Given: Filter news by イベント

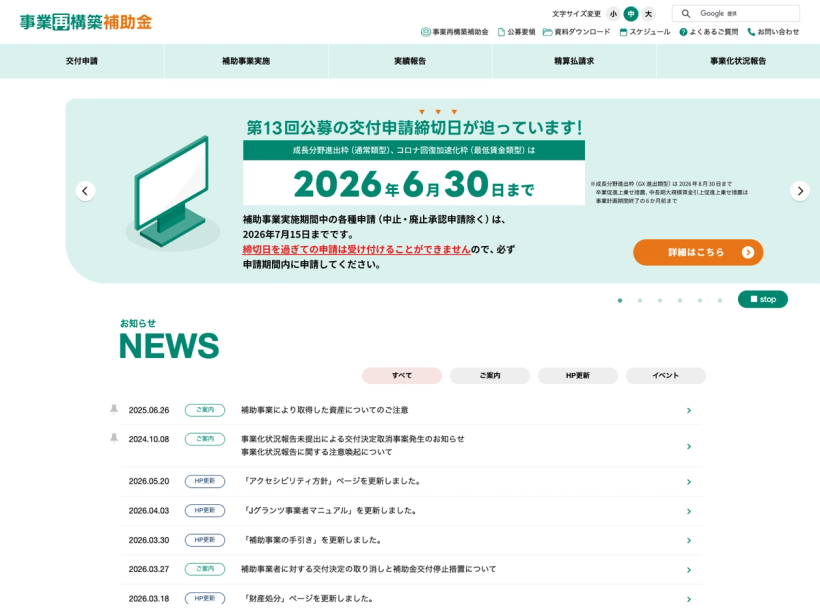Looking at the screenshot, I should point(665,375).
